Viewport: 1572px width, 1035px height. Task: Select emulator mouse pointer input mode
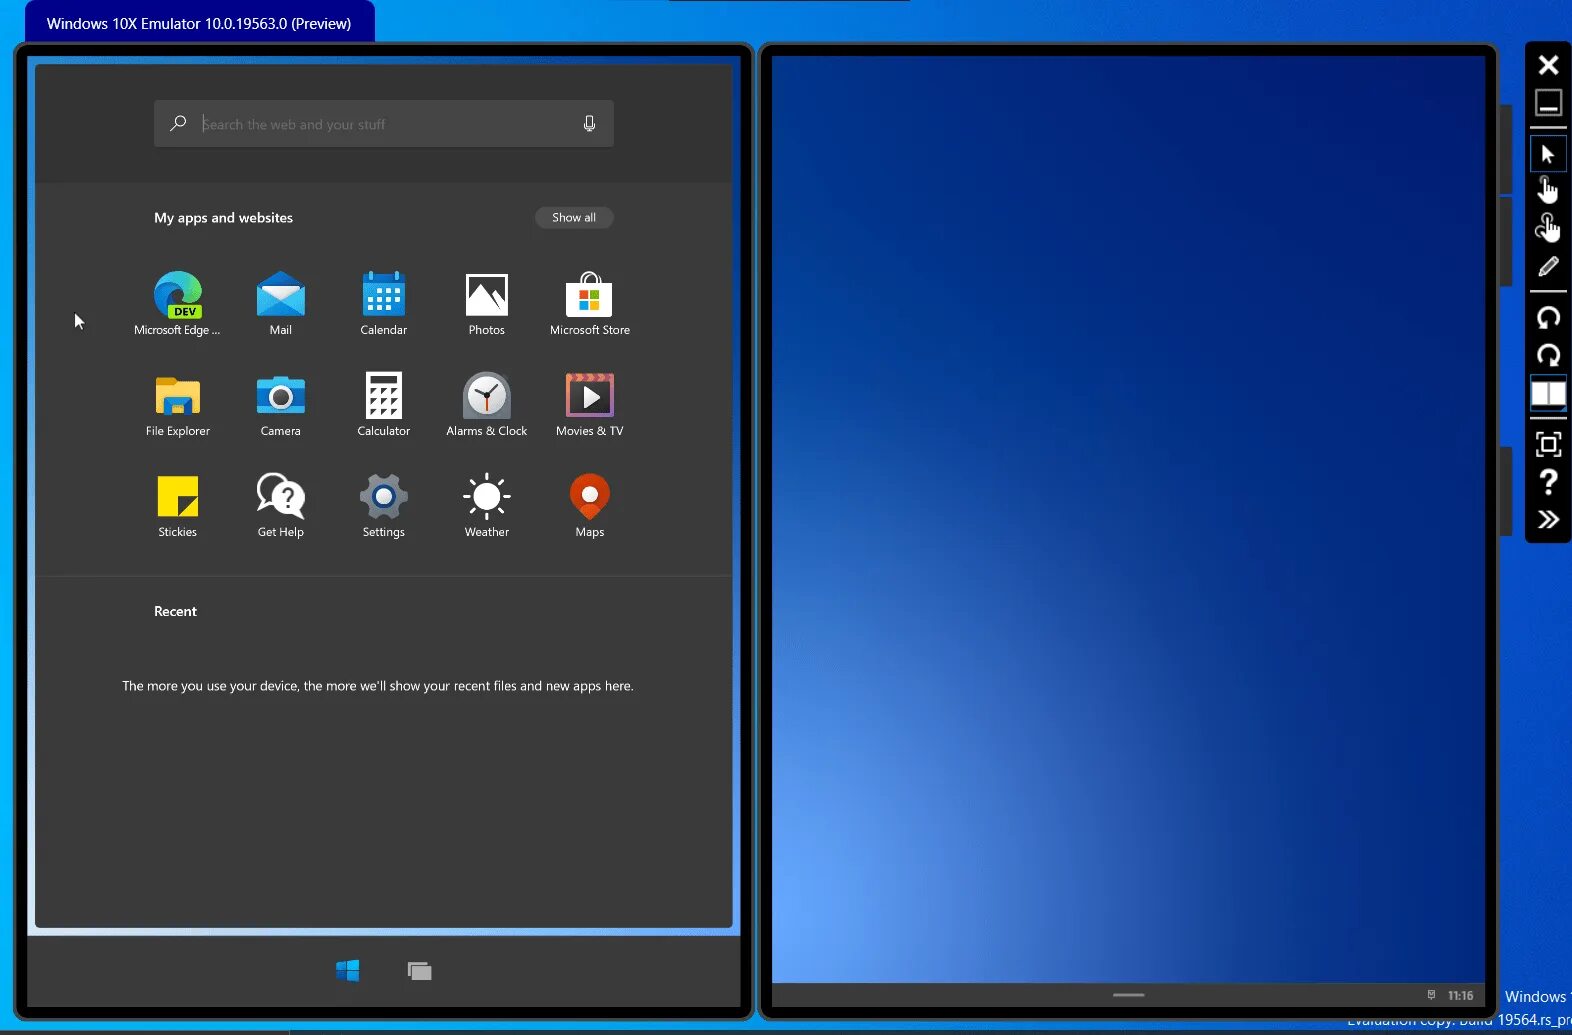[1548, 154]
